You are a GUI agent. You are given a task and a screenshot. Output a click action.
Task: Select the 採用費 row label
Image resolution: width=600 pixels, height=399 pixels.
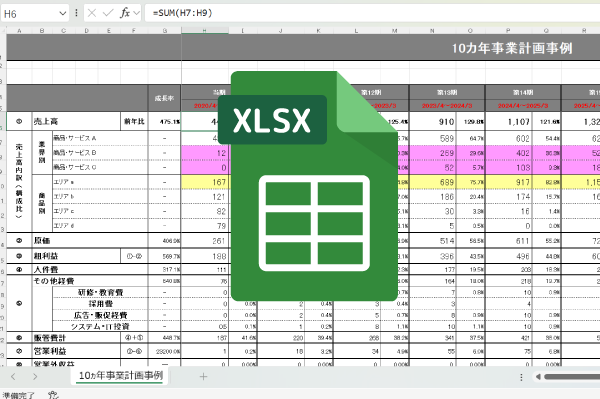click(100, 304)
